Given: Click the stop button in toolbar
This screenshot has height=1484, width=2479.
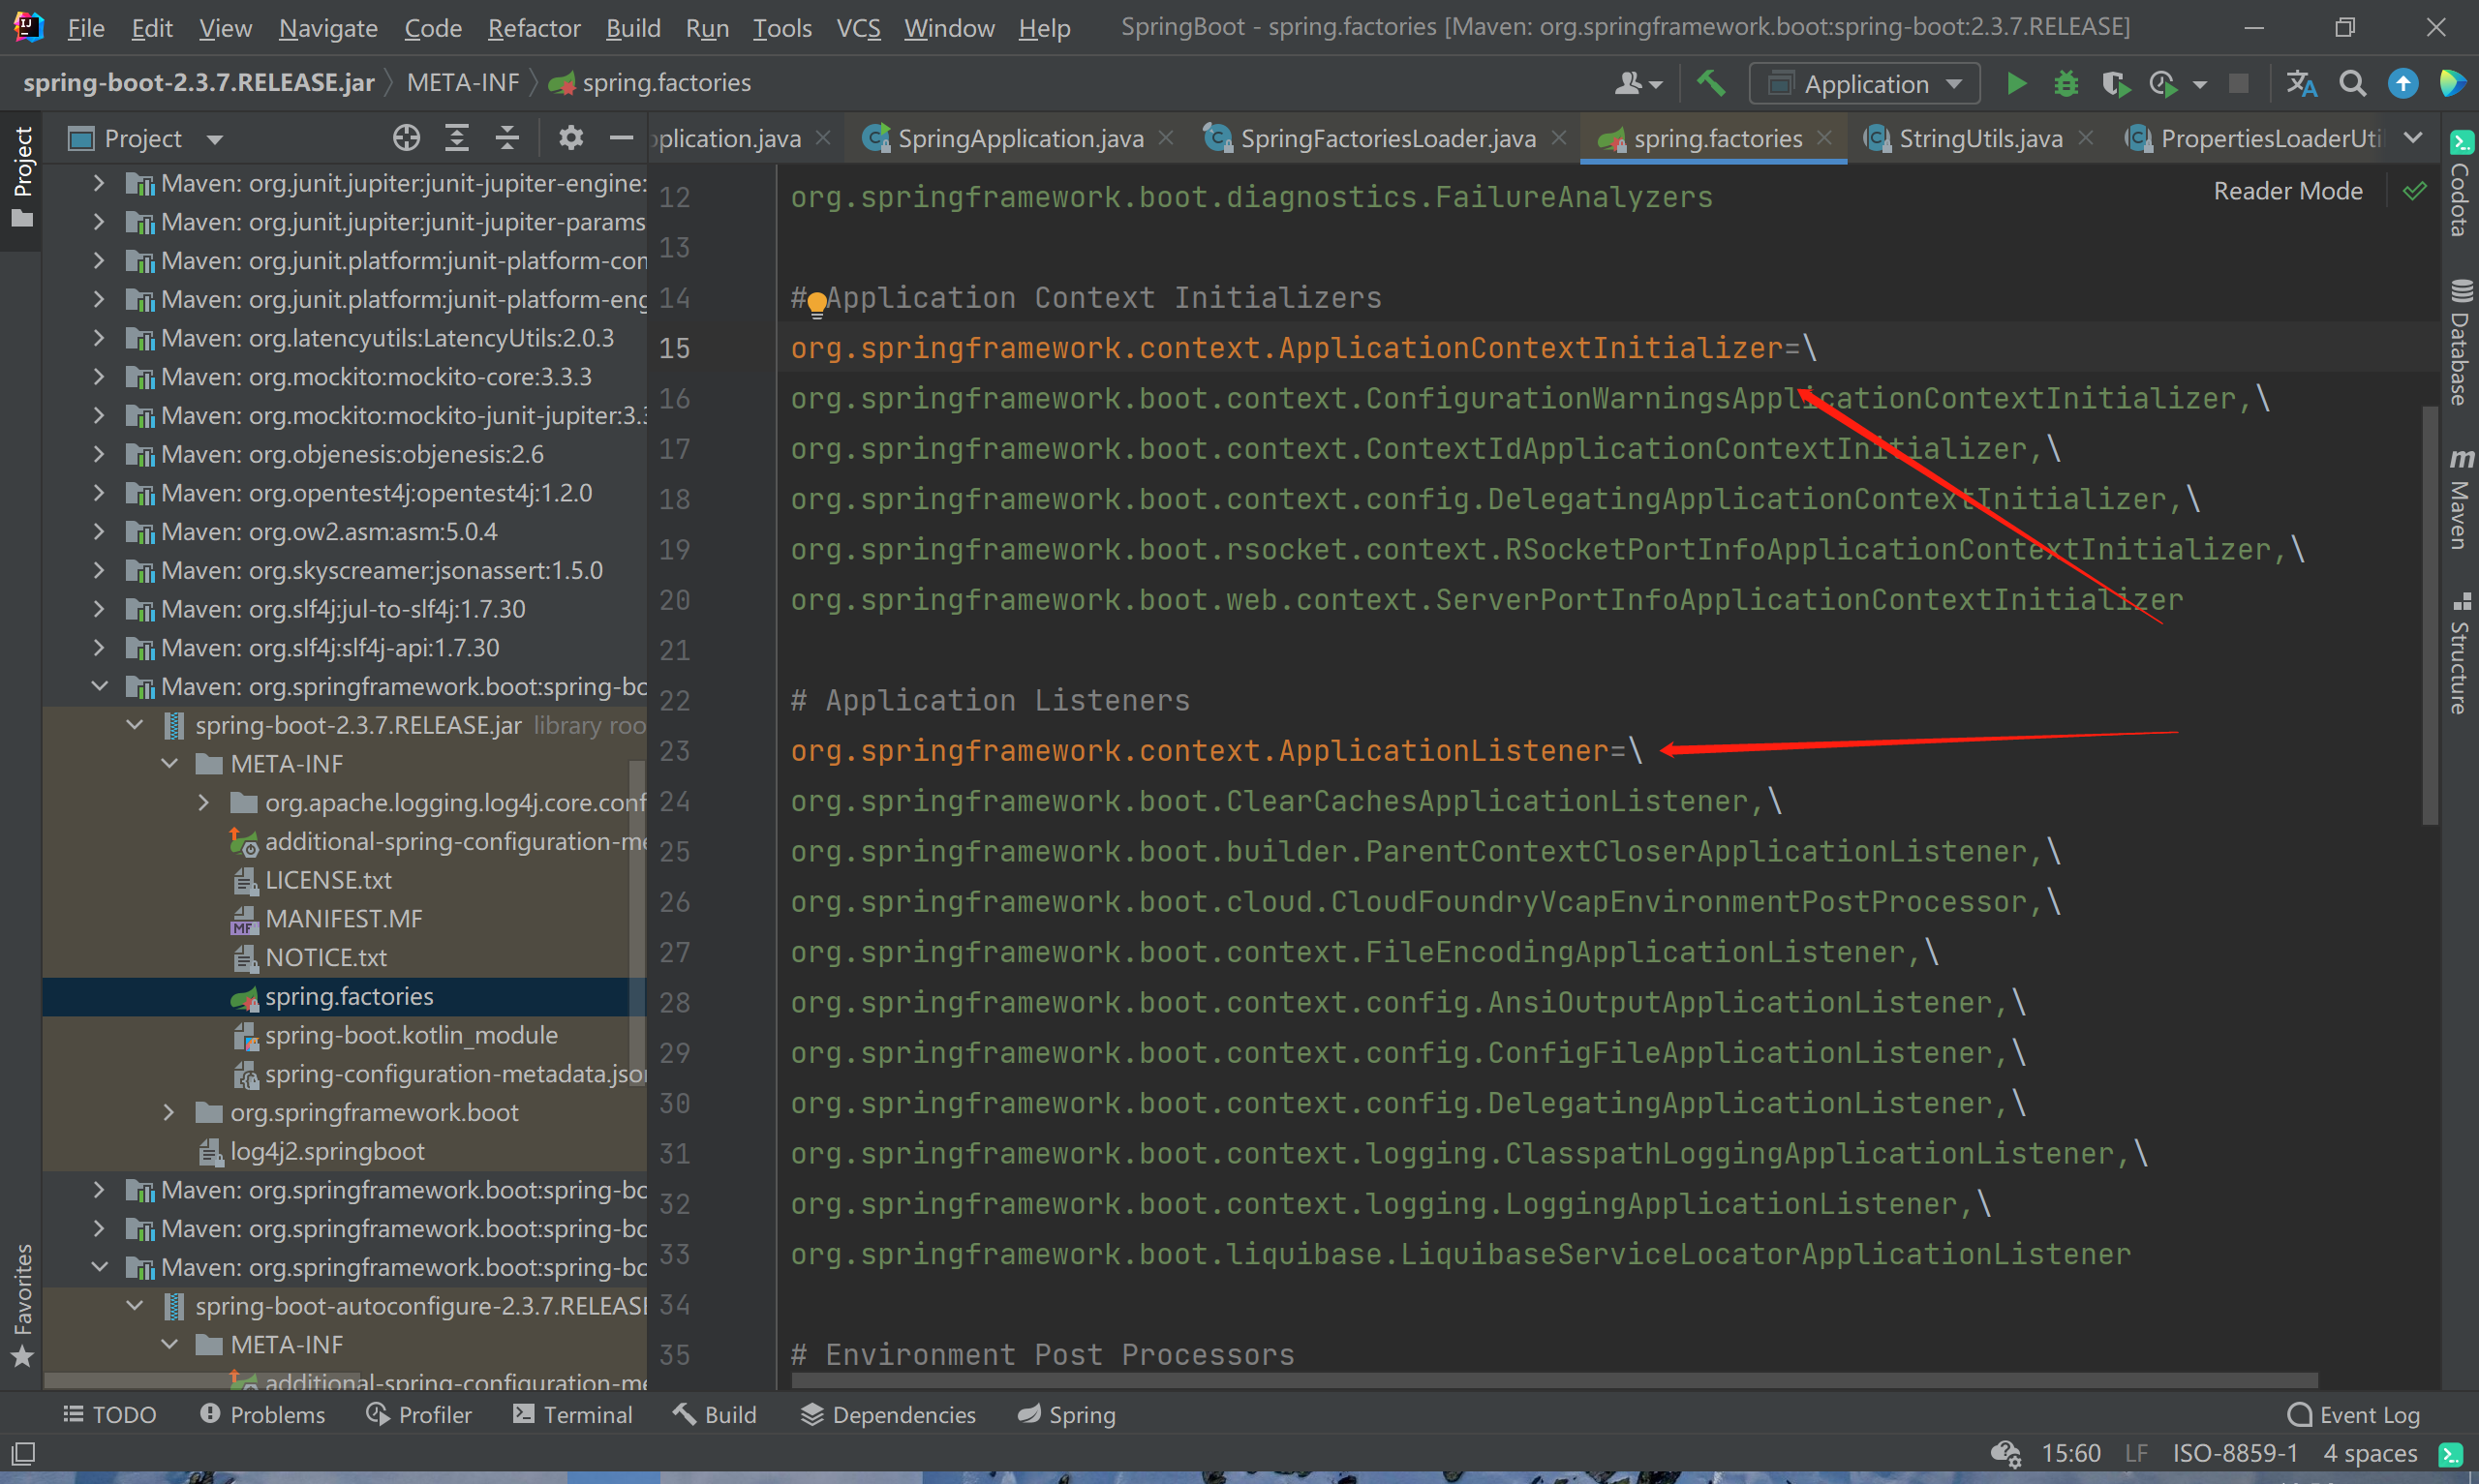Looking at the screenshot, I should point(2239,84).
